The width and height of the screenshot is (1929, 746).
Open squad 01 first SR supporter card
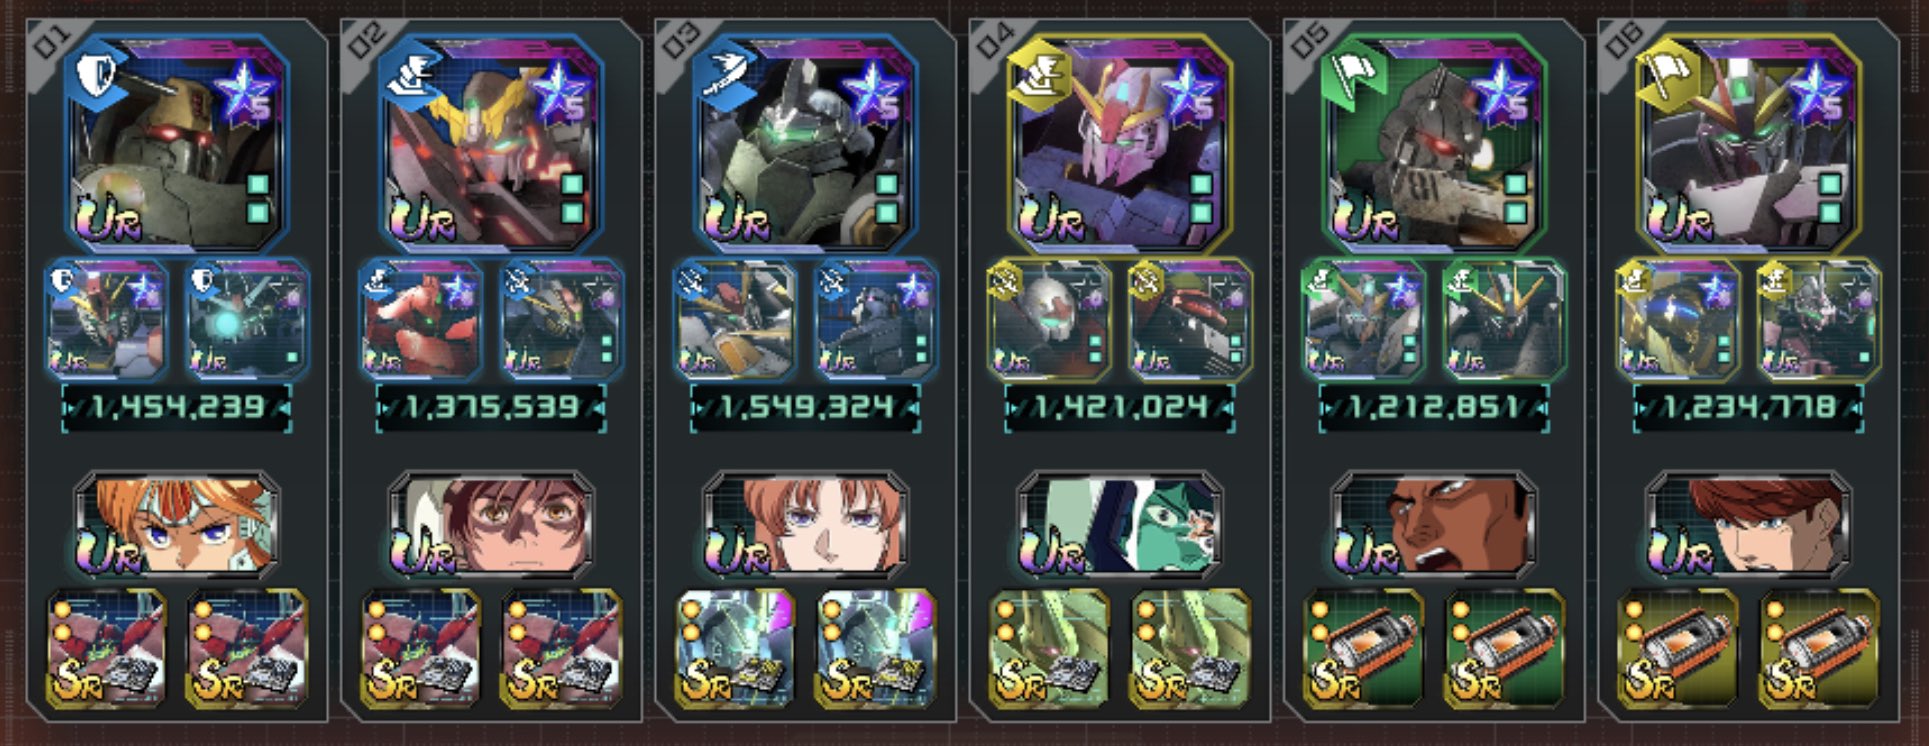coord(107,648)
